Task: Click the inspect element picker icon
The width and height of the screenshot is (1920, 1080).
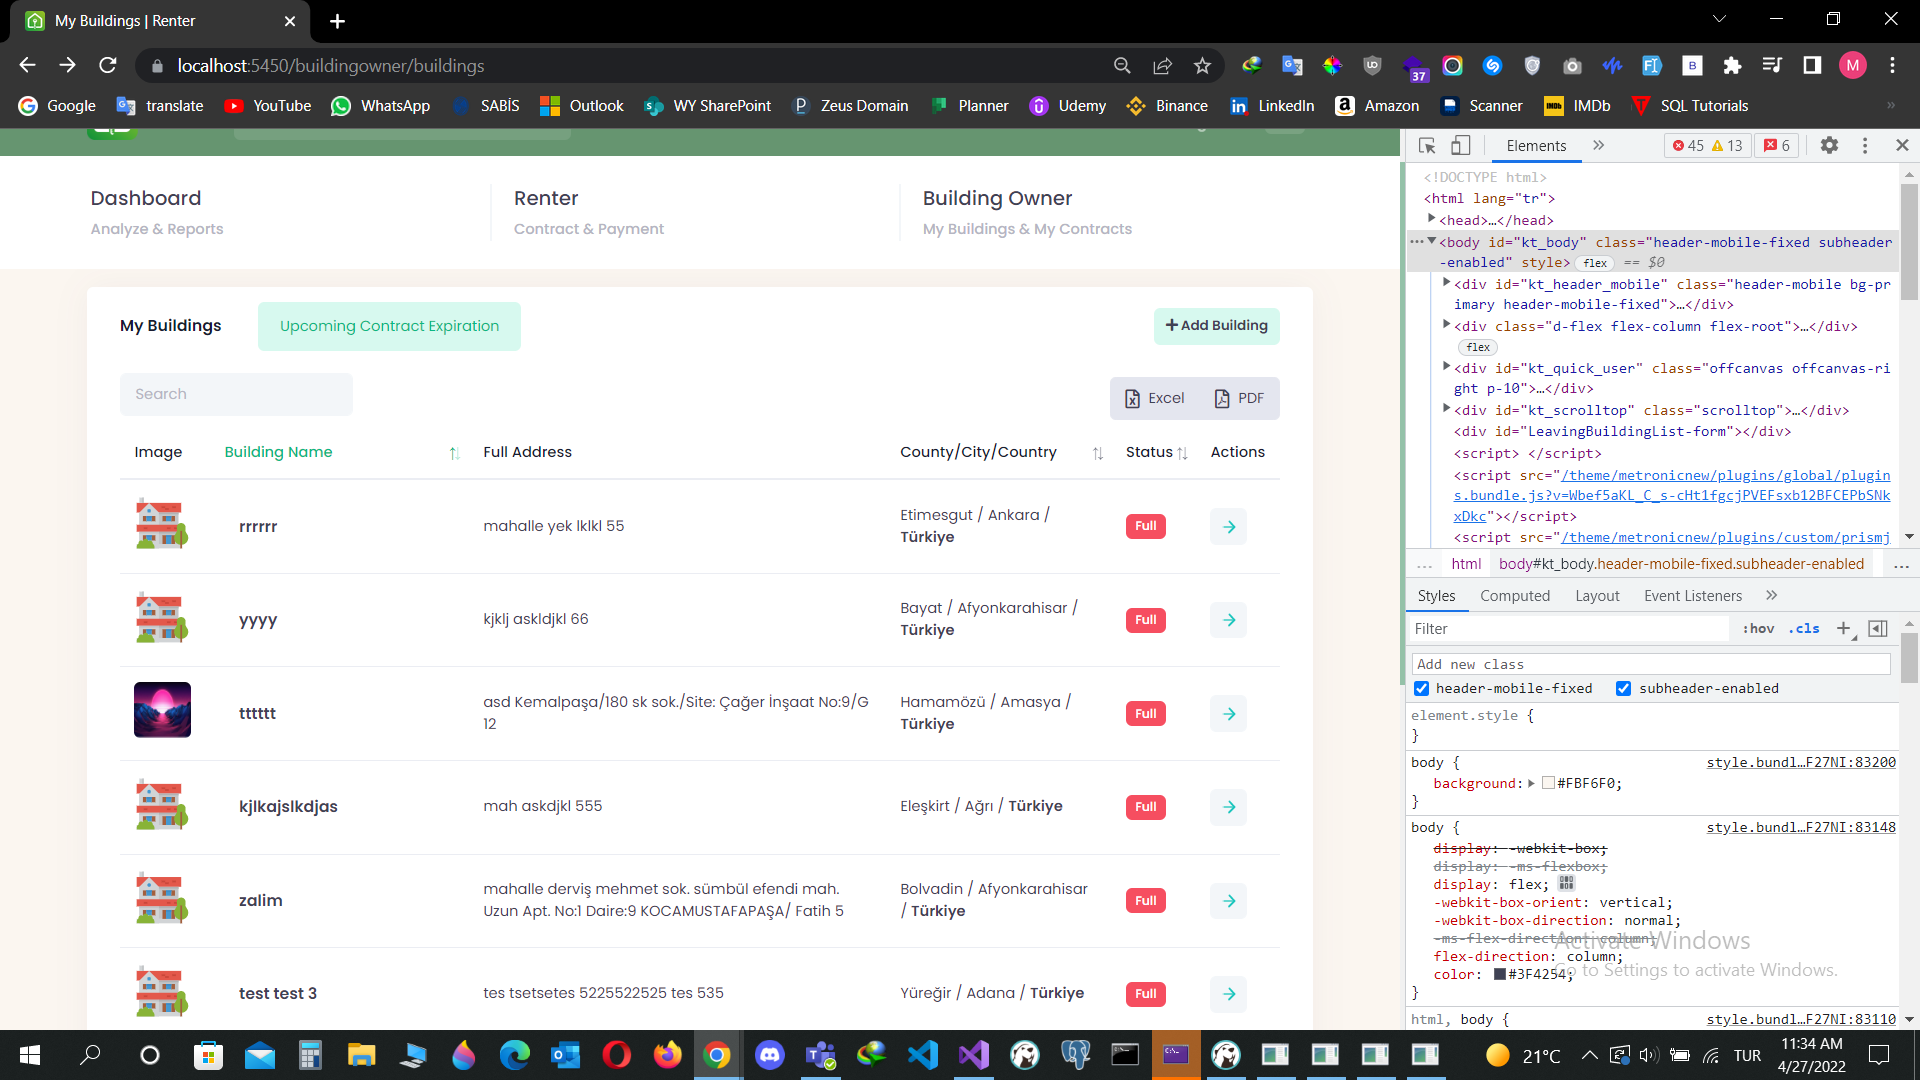Action: (x=1427, y=146)
